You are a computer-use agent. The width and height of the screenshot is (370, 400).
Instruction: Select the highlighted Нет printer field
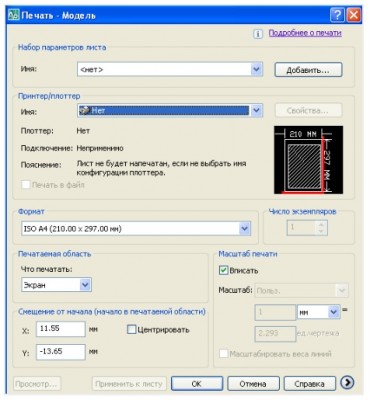tap(164, 111)
